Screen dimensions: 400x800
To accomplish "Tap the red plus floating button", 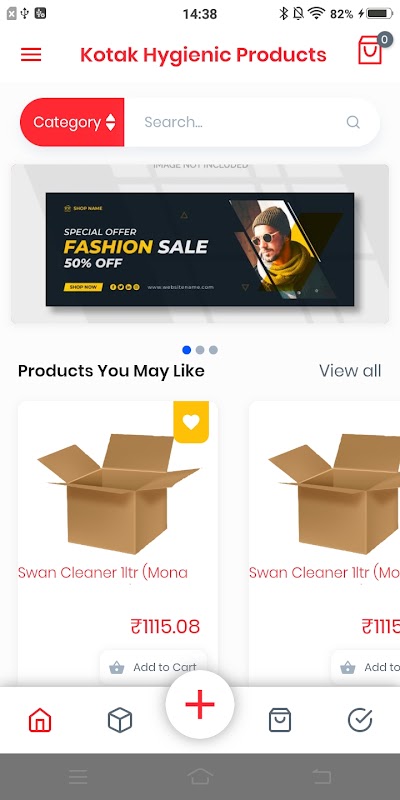I will coord(200,705).
